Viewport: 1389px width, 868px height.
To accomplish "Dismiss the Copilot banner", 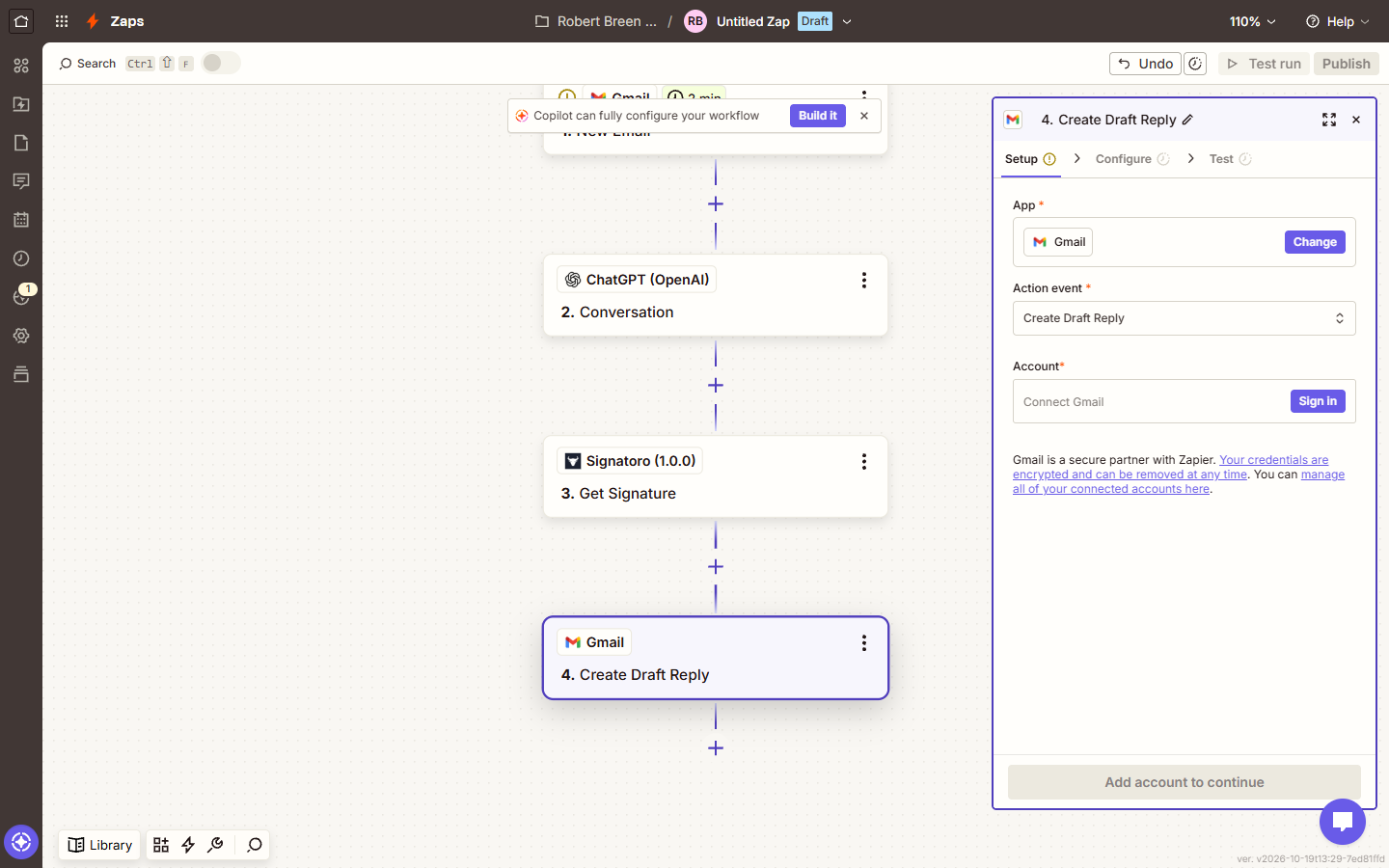I will [864, 116].
